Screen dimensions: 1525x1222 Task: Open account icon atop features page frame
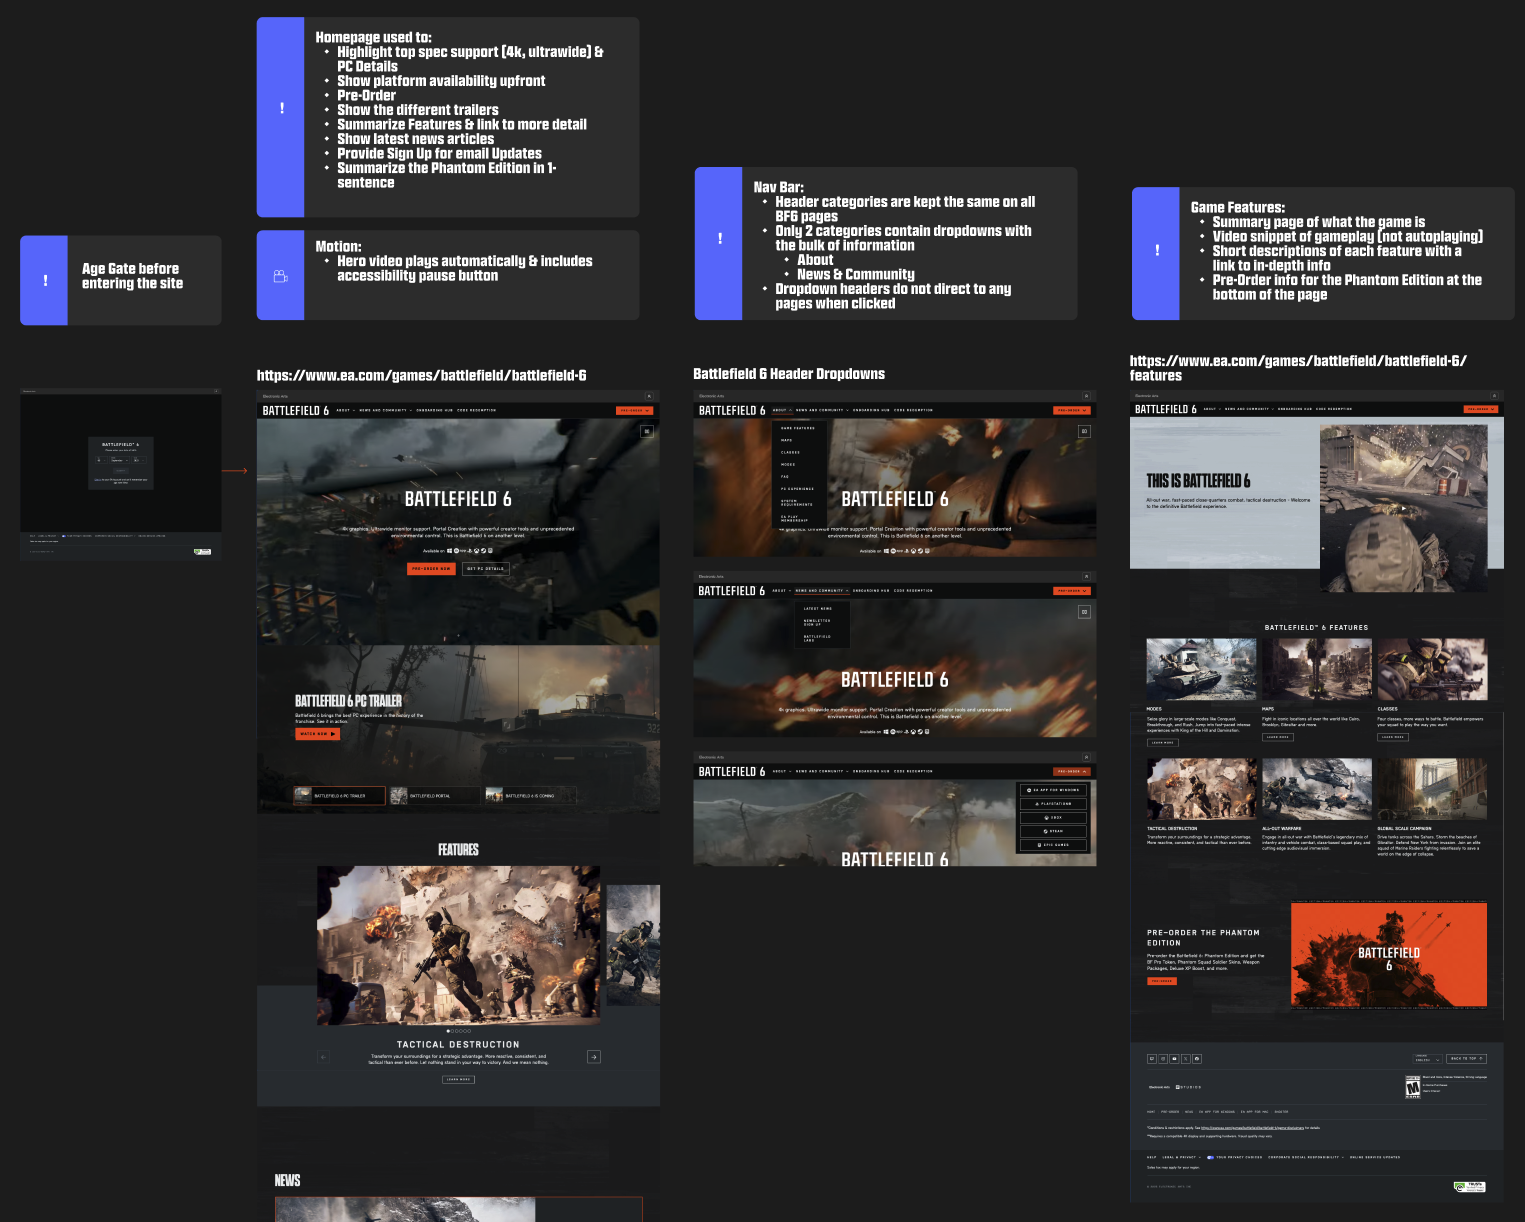coord(1495,396)
